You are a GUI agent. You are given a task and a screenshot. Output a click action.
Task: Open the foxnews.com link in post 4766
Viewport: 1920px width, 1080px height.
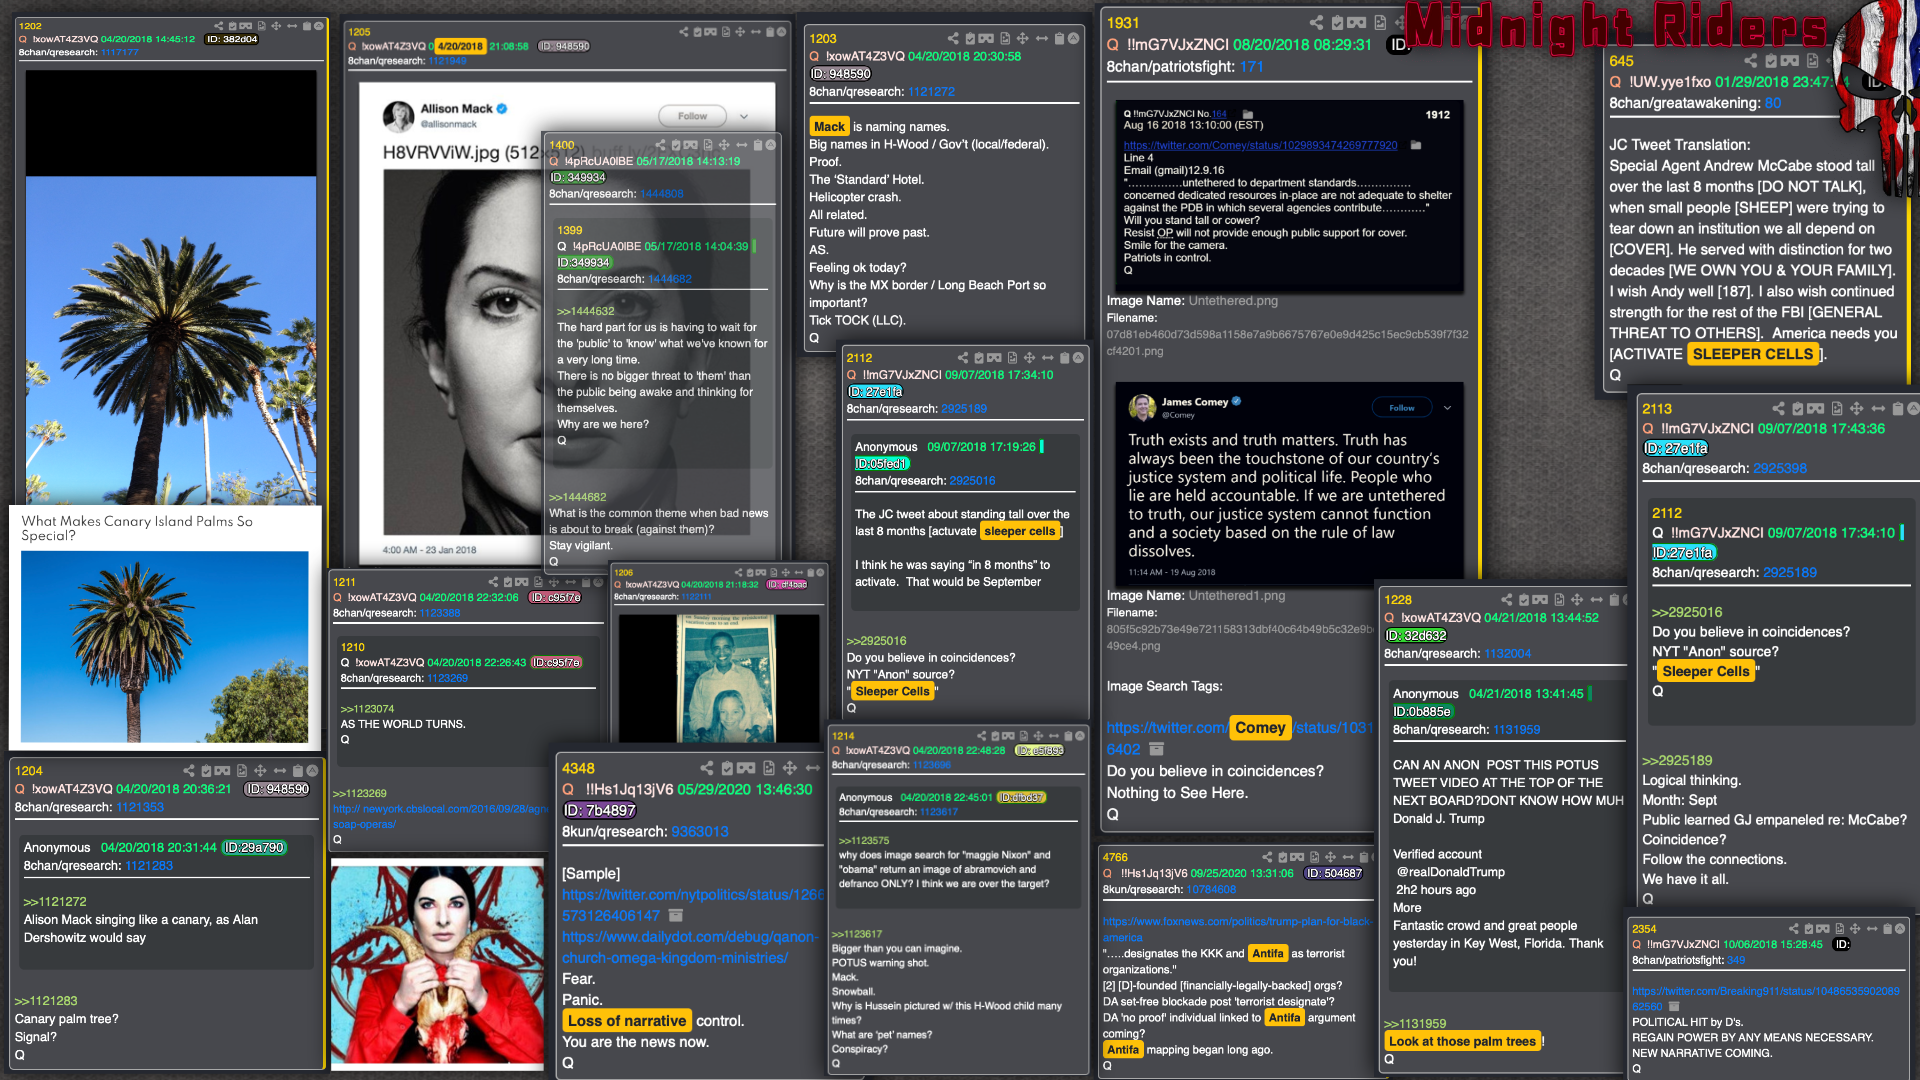click(x=1236, y=929)
